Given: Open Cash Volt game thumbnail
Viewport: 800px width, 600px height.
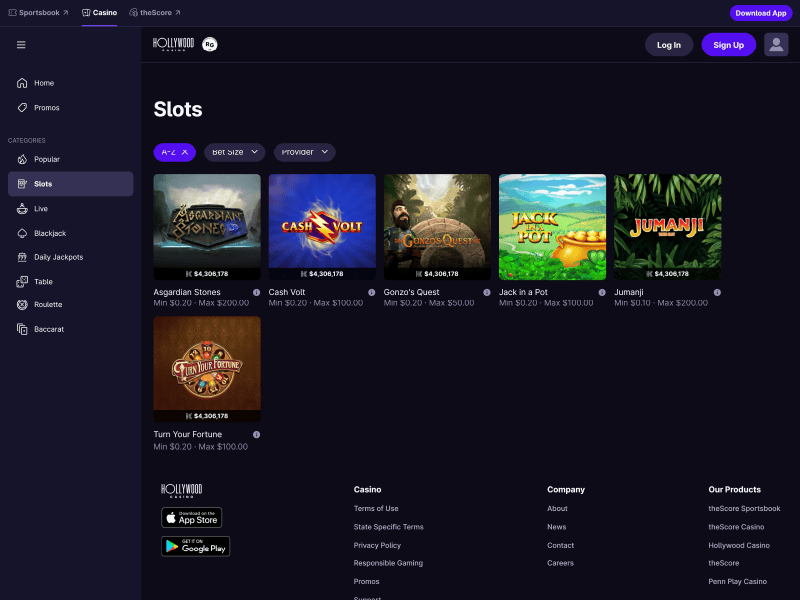Looking at the screenshot, I should coord(322,227).
